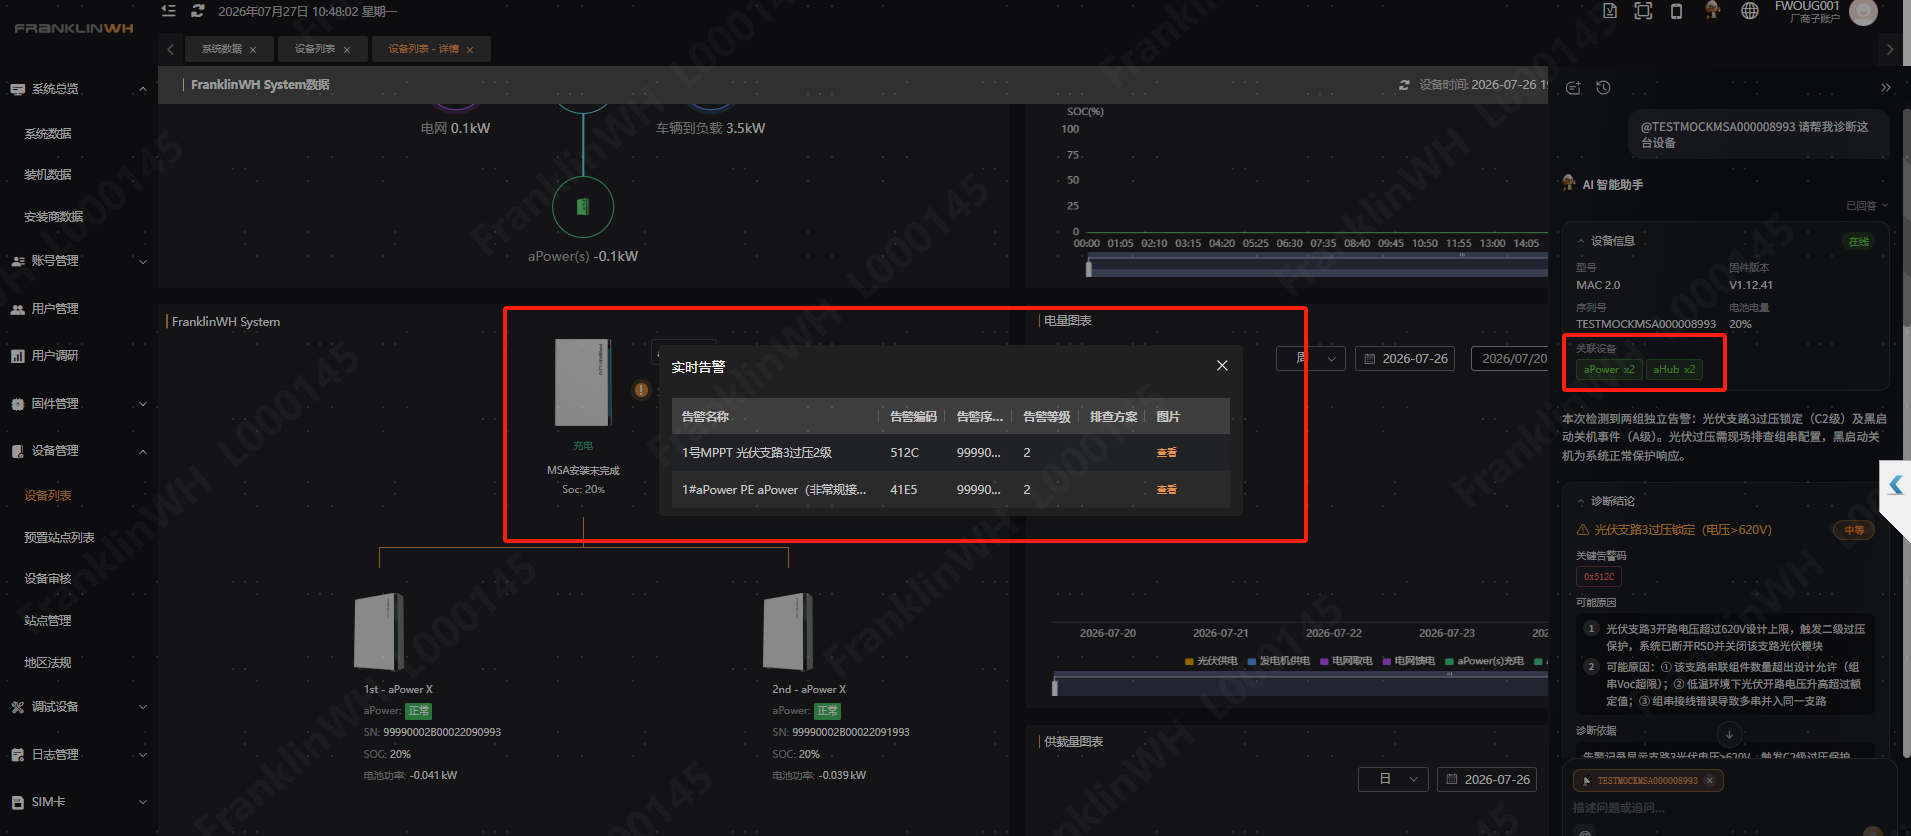Image resolution: width=1911 pixels, height=836 pixels.
Task: Click the page refresh icon beside the date
Action: (x=198, y=11)
